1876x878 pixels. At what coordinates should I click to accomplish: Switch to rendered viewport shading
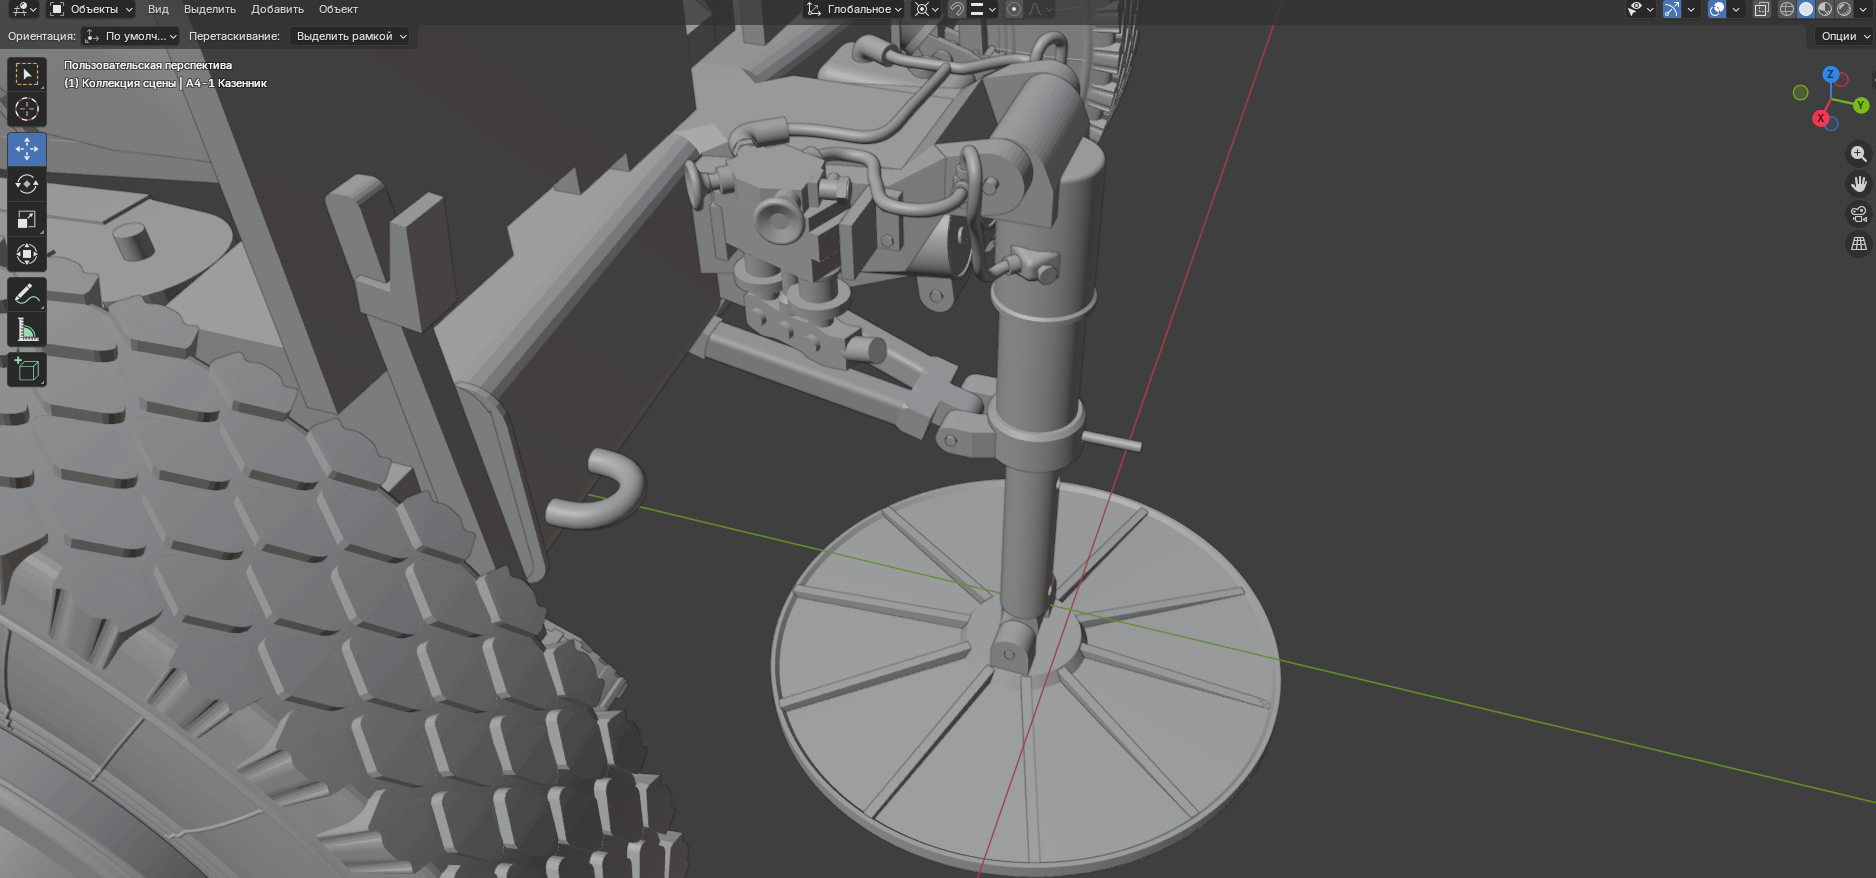(x=1844, y=9)
